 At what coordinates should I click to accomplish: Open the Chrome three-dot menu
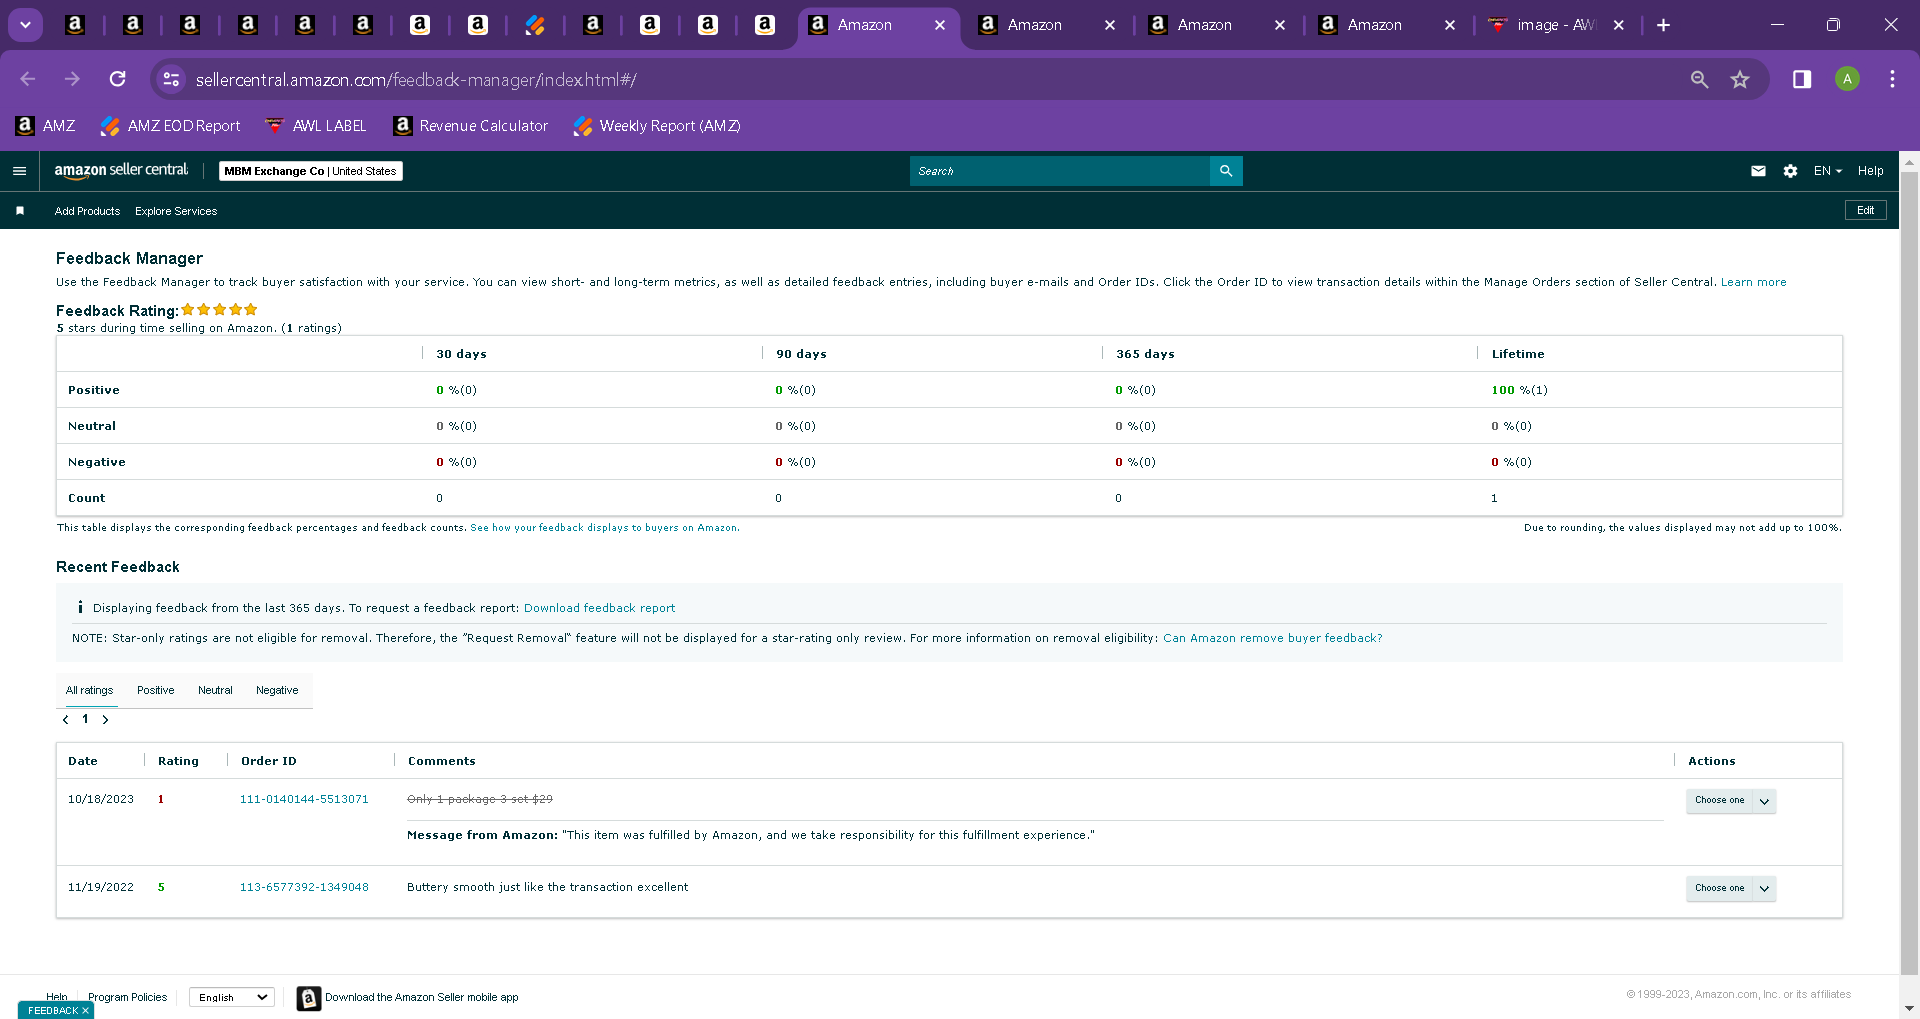point(1892,79)
